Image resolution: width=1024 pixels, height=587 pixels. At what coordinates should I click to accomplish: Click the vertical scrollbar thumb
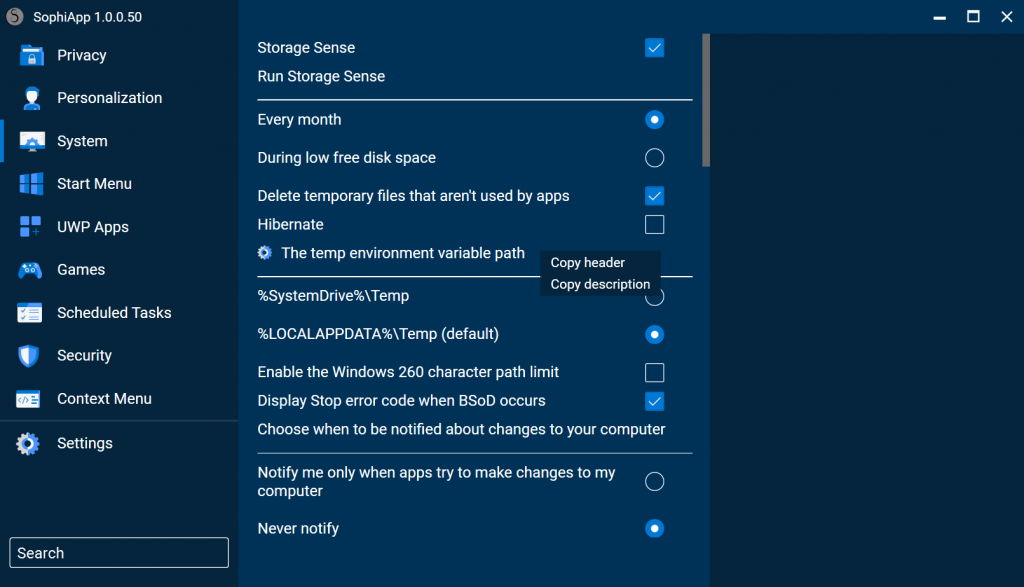pyautogui.click(x=706, y=100)
